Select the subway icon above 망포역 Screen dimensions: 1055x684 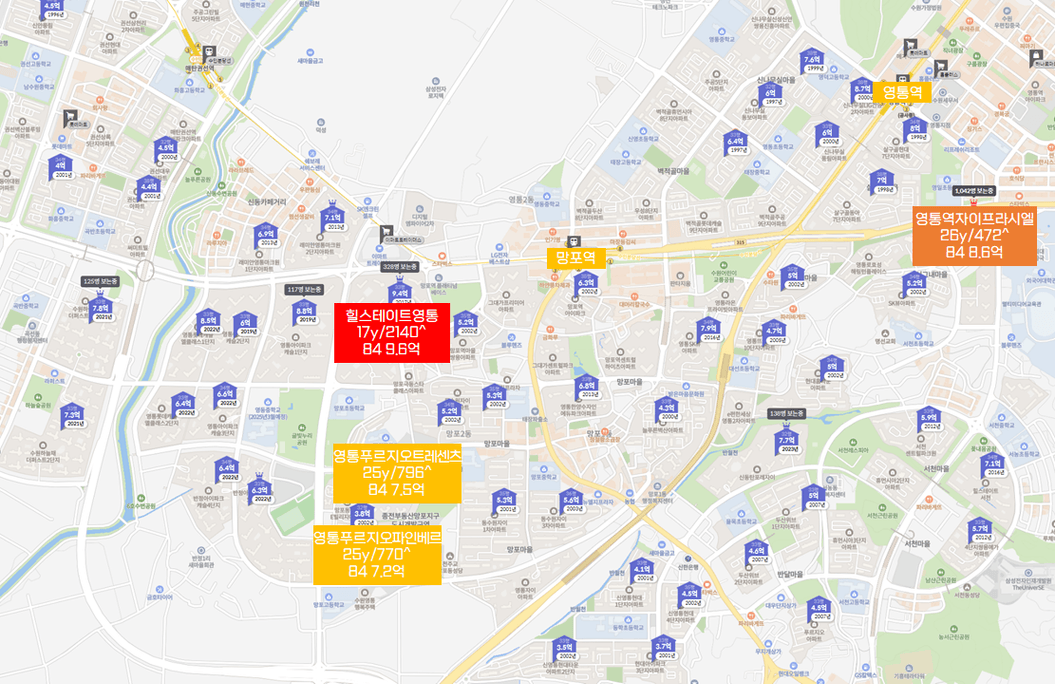click(x=574, y=242)
